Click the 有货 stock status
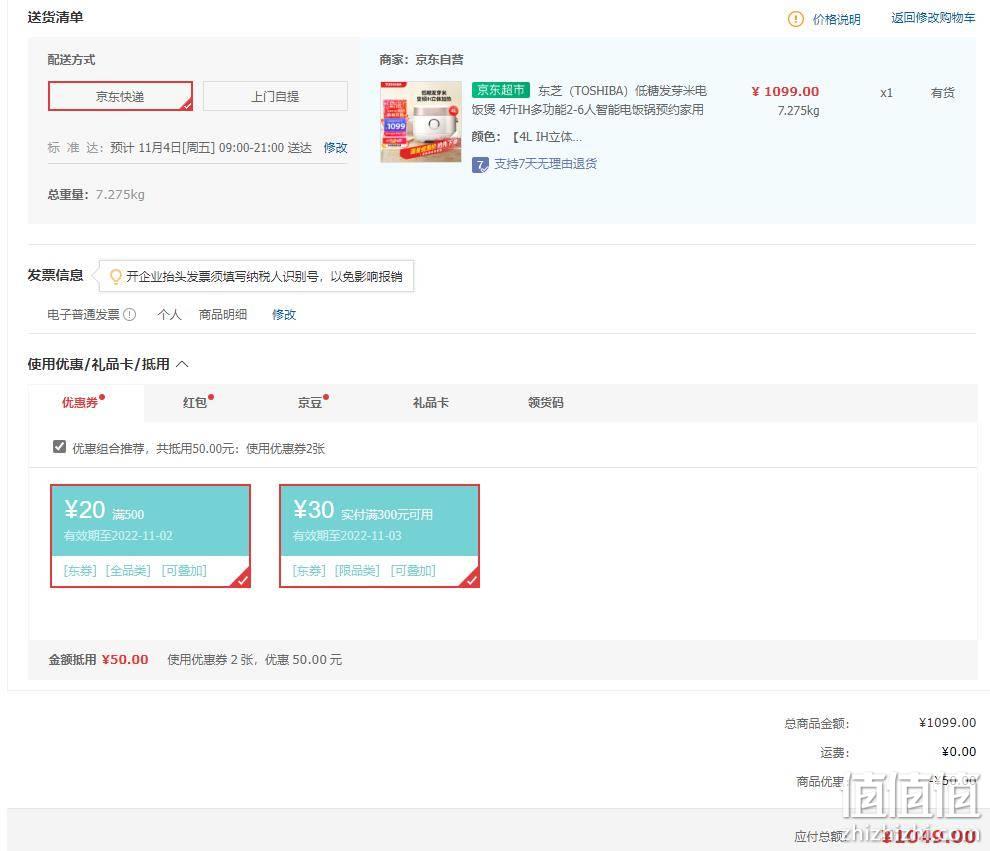990x851 pixels. coord(943,93)
